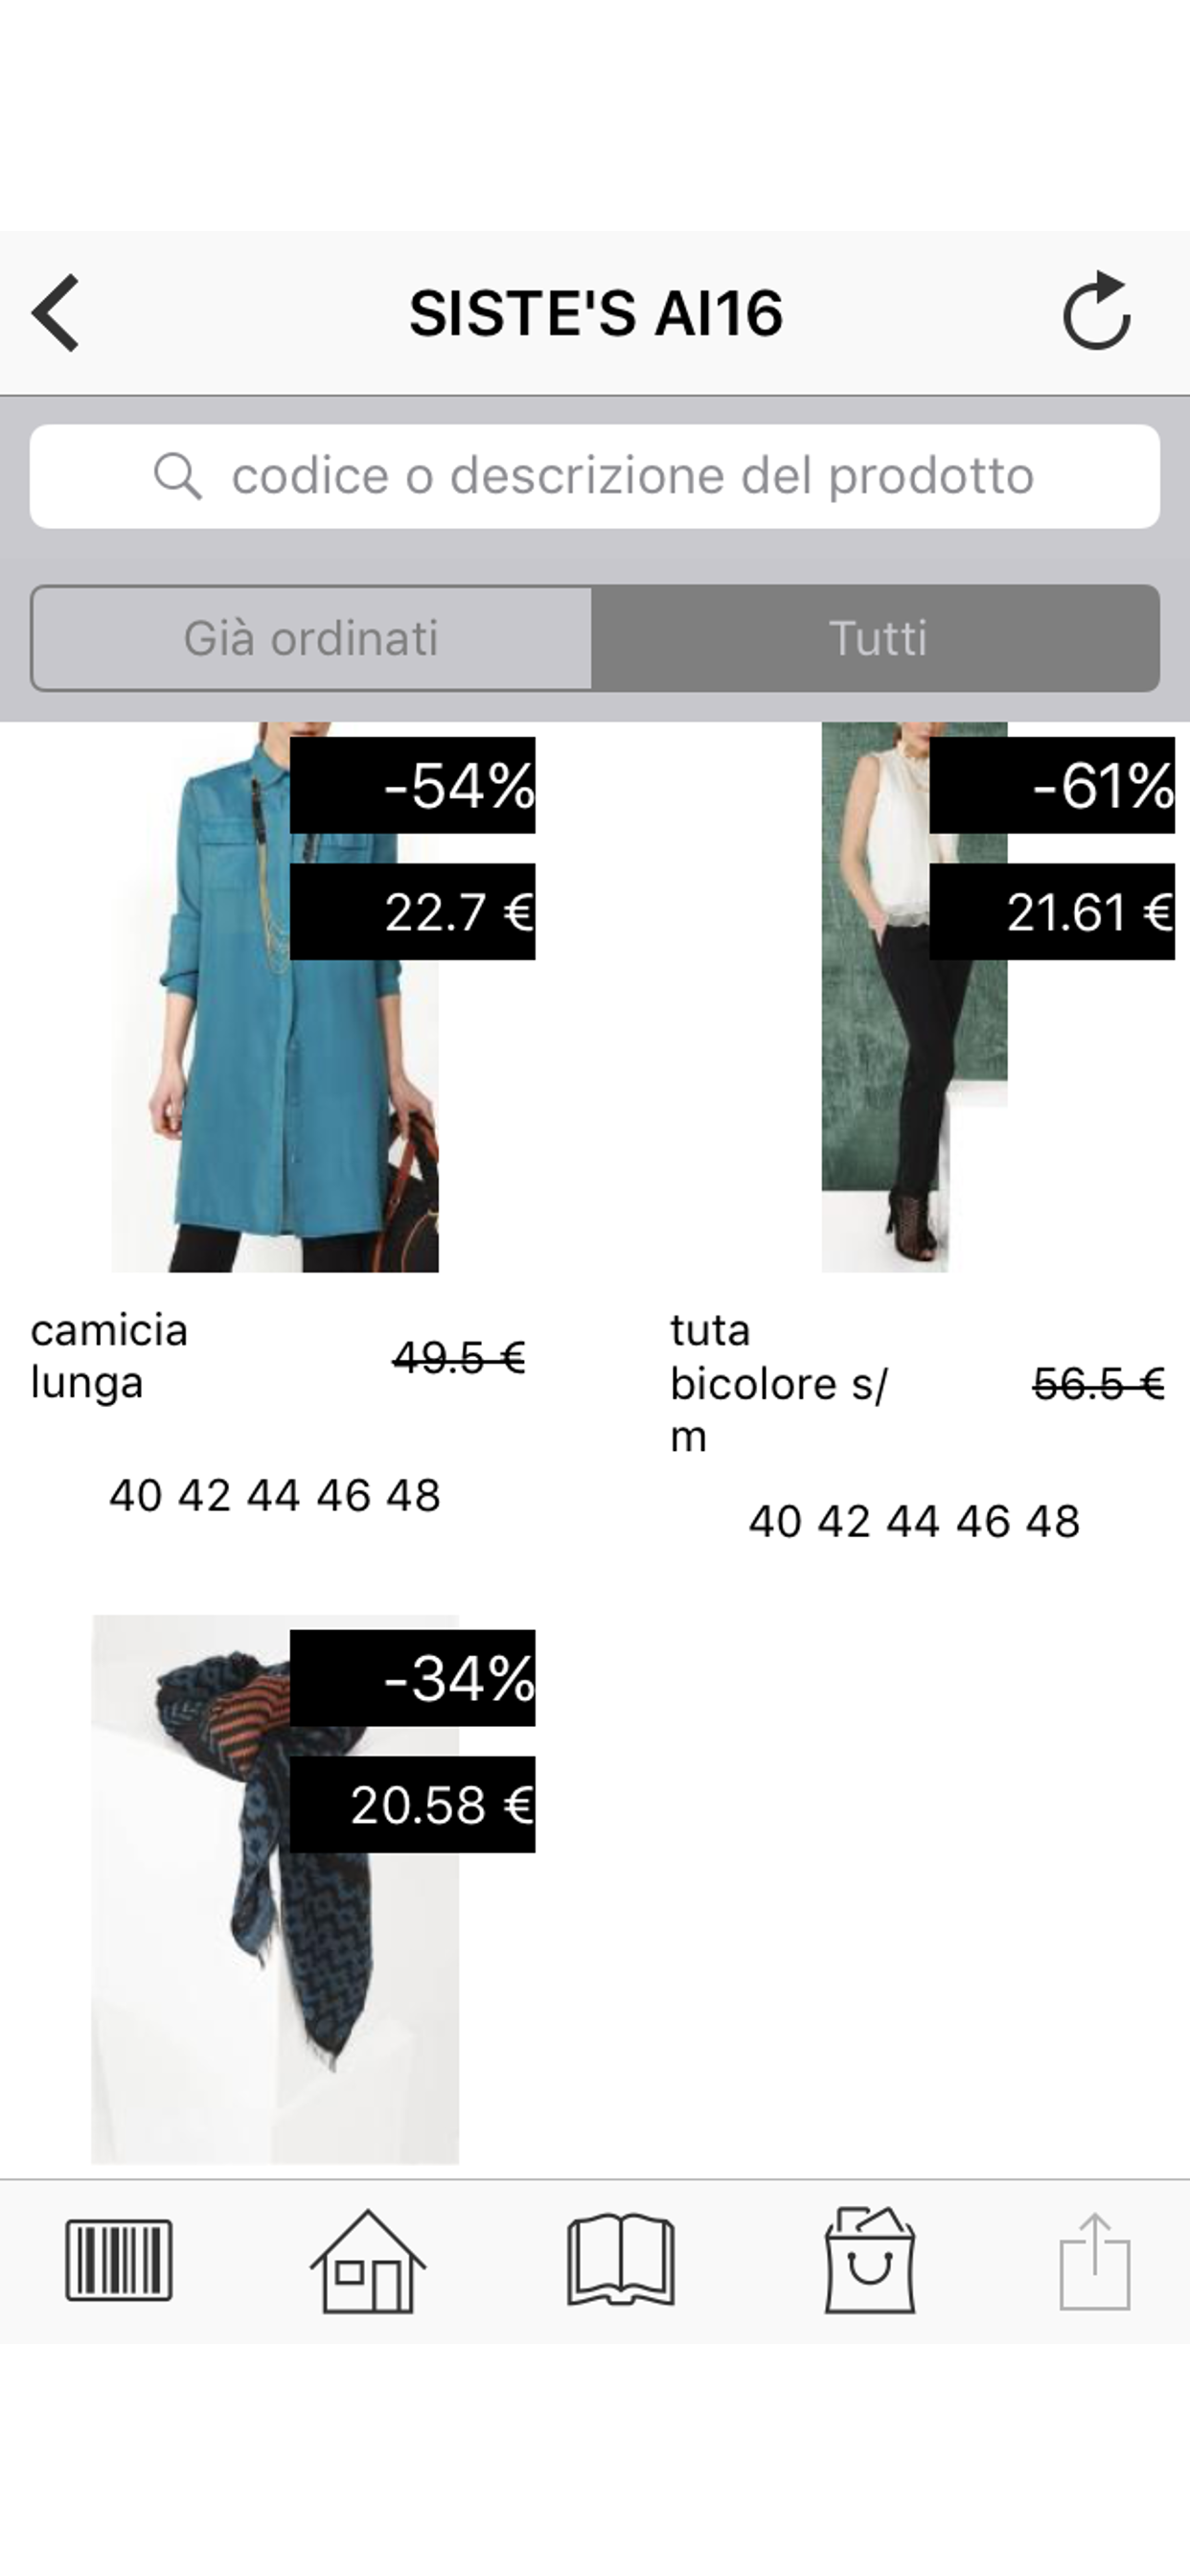
Task: Focus the codice o descrizione search field
Action: 595,476
